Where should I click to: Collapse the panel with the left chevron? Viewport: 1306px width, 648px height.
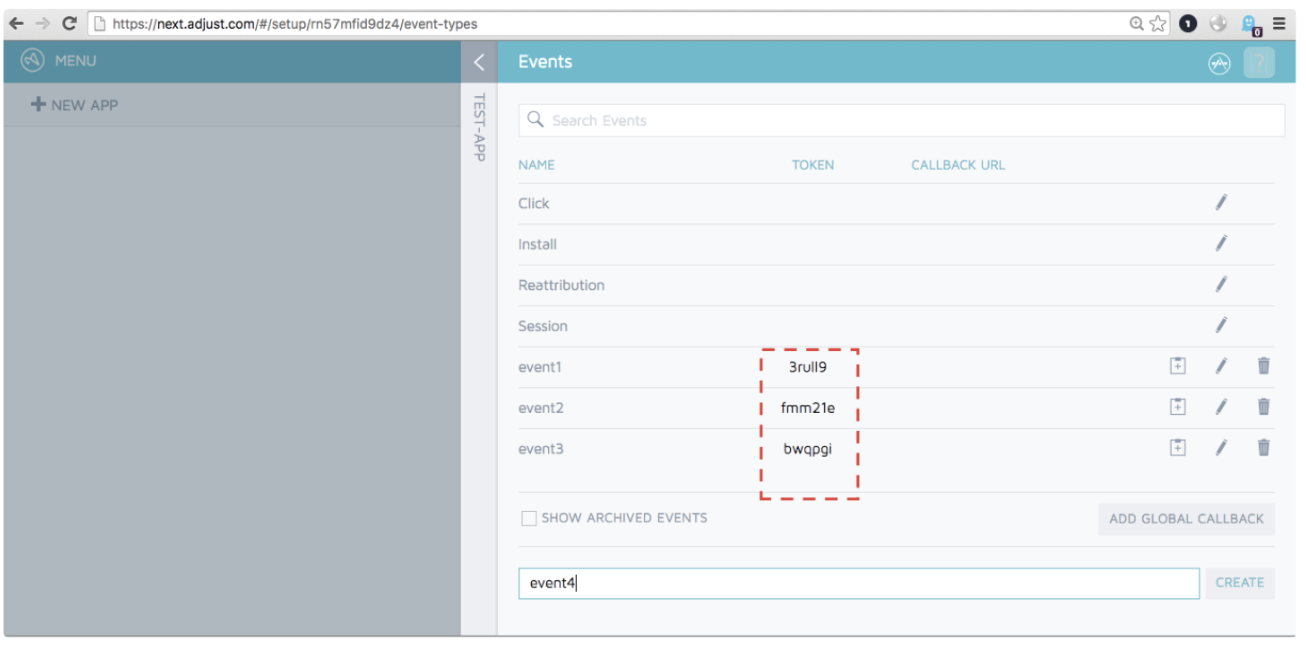479,63
